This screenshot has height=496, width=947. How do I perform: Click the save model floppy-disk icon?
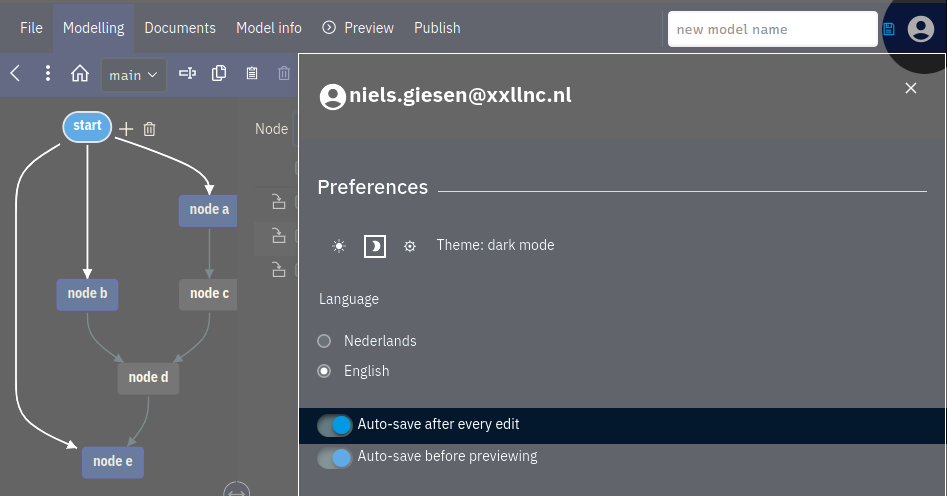pos(888,28)
